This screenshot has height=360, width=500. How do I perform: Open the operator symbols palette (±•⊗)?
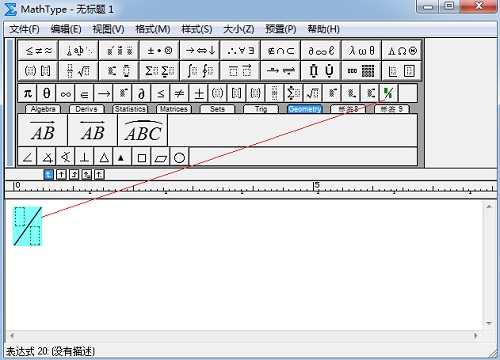(159, 51)
